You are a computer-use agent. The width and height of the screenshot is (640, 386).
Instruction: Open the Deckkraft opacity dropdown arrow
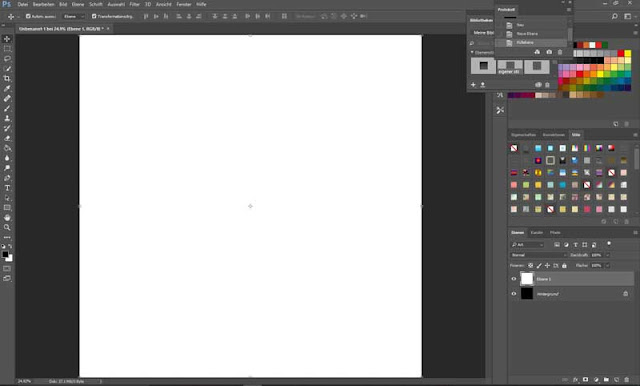pos(607,255)
